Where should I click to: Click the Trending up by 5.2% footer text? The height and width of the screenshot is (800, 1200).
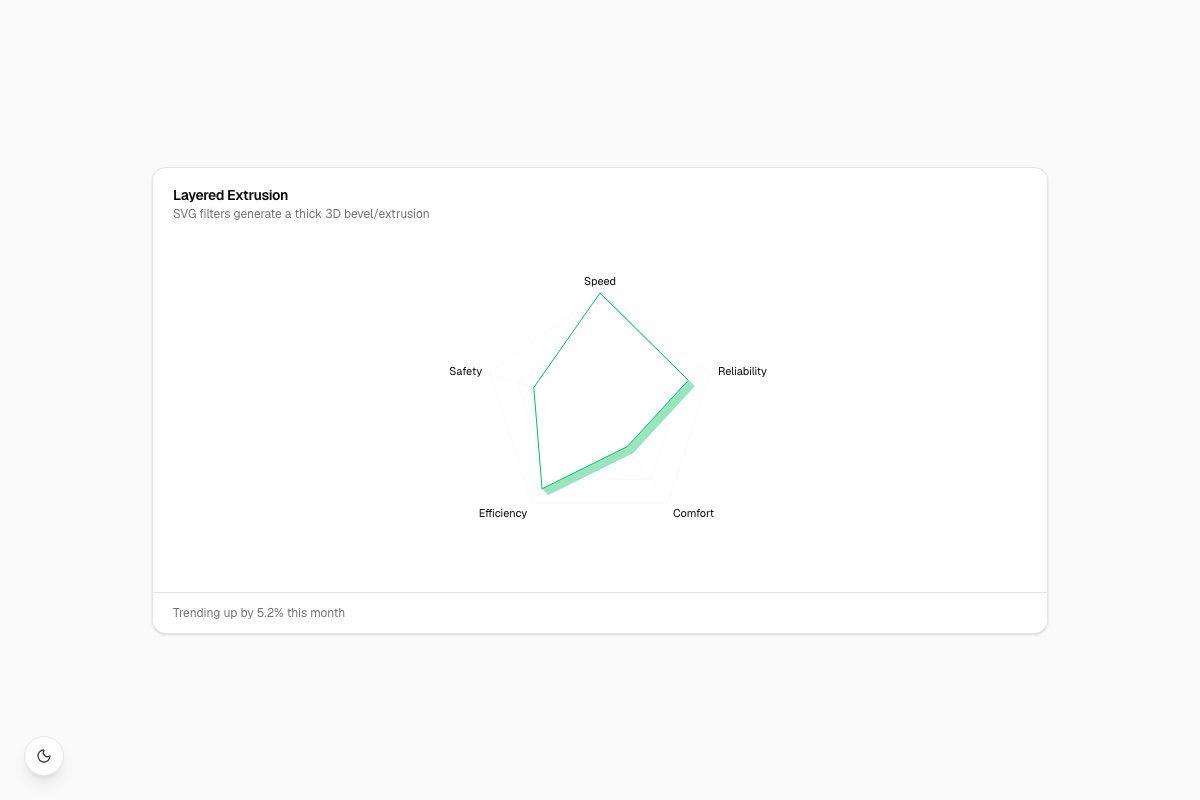(x=259, y=613)
